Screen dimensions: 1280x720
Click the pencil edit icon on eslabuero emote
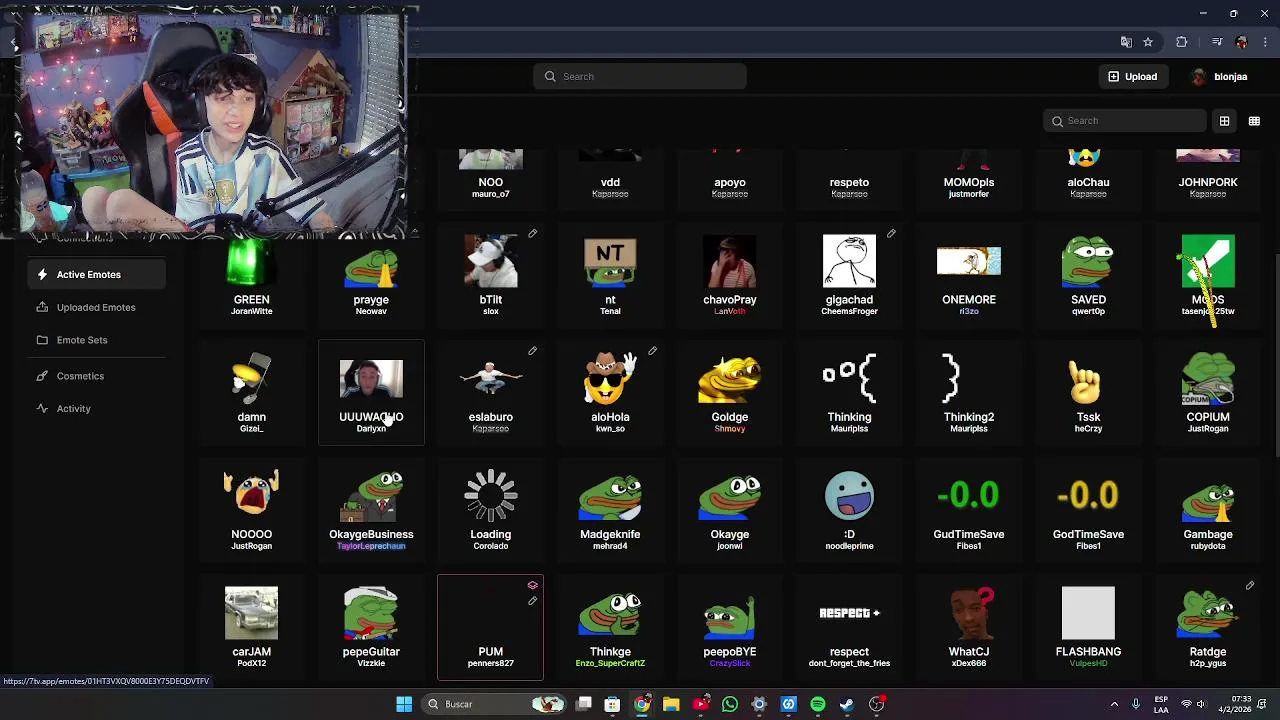pyautogui.click(x=533, y=351)
